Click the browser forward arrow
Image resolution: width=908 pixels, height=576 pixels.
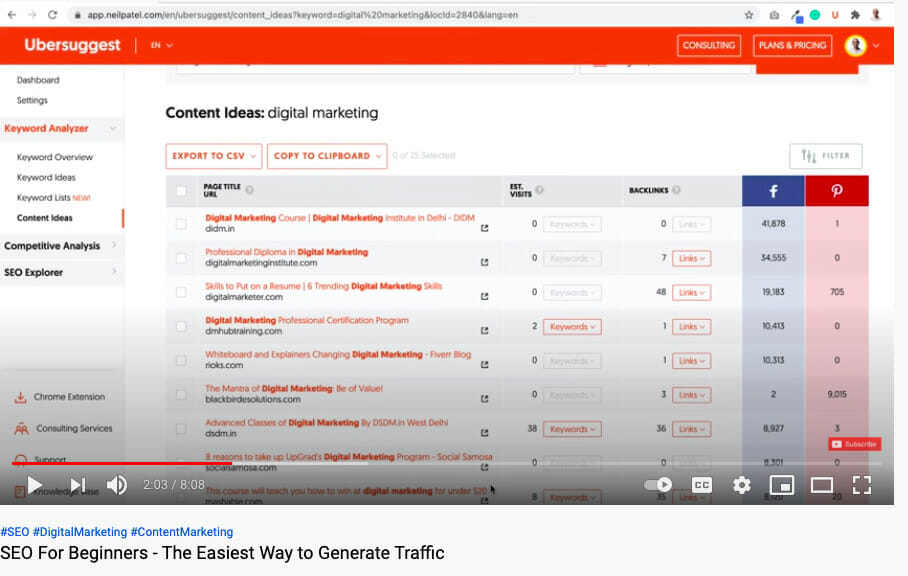[32, 15]
